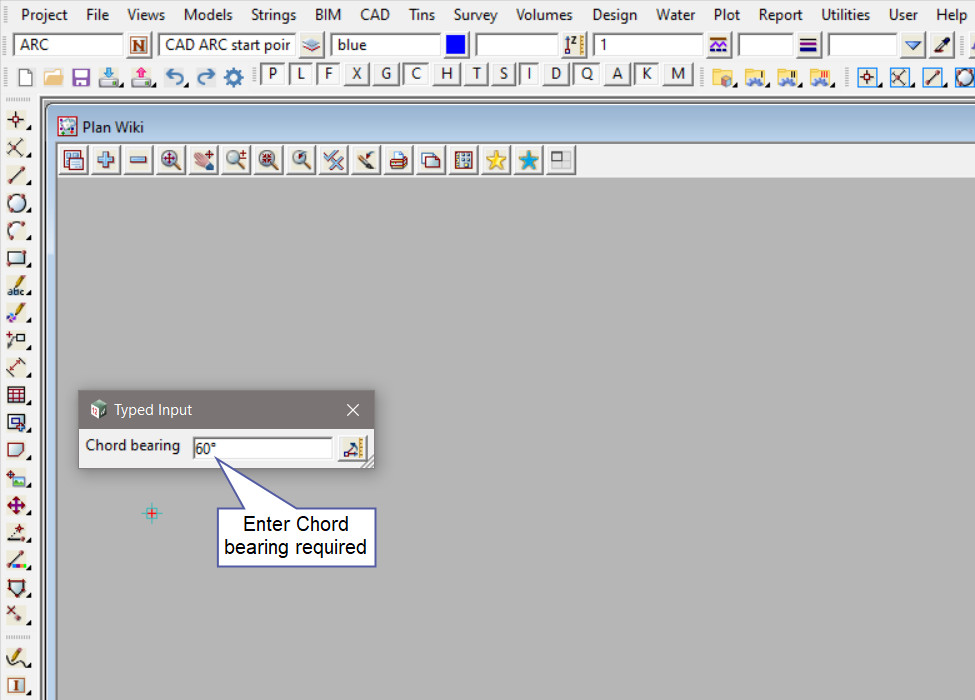Click the bearing measure button in Typed Input
Image resolution: width=975 pixels, height=700 pixels.
[352, 448]
